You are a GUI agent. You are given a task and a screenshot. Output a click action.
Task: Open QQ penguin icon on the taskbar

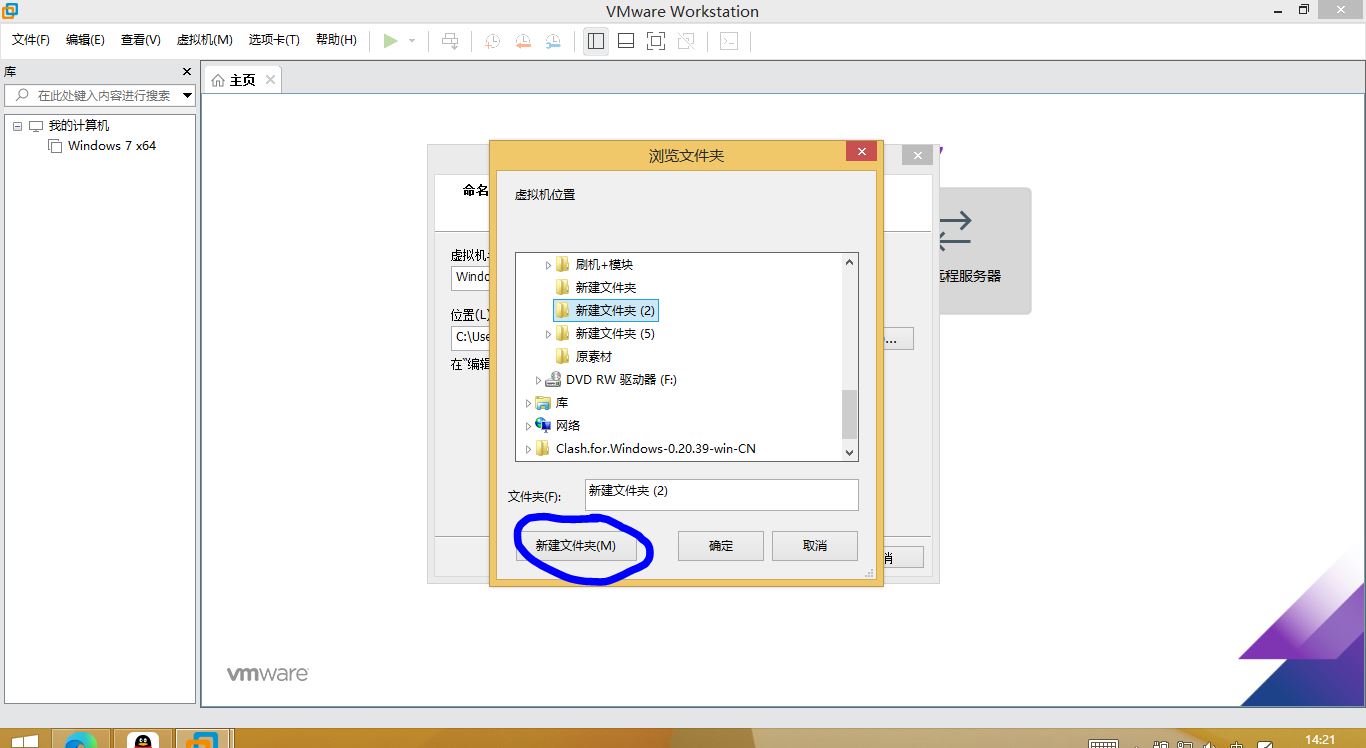tap(144, 740)
